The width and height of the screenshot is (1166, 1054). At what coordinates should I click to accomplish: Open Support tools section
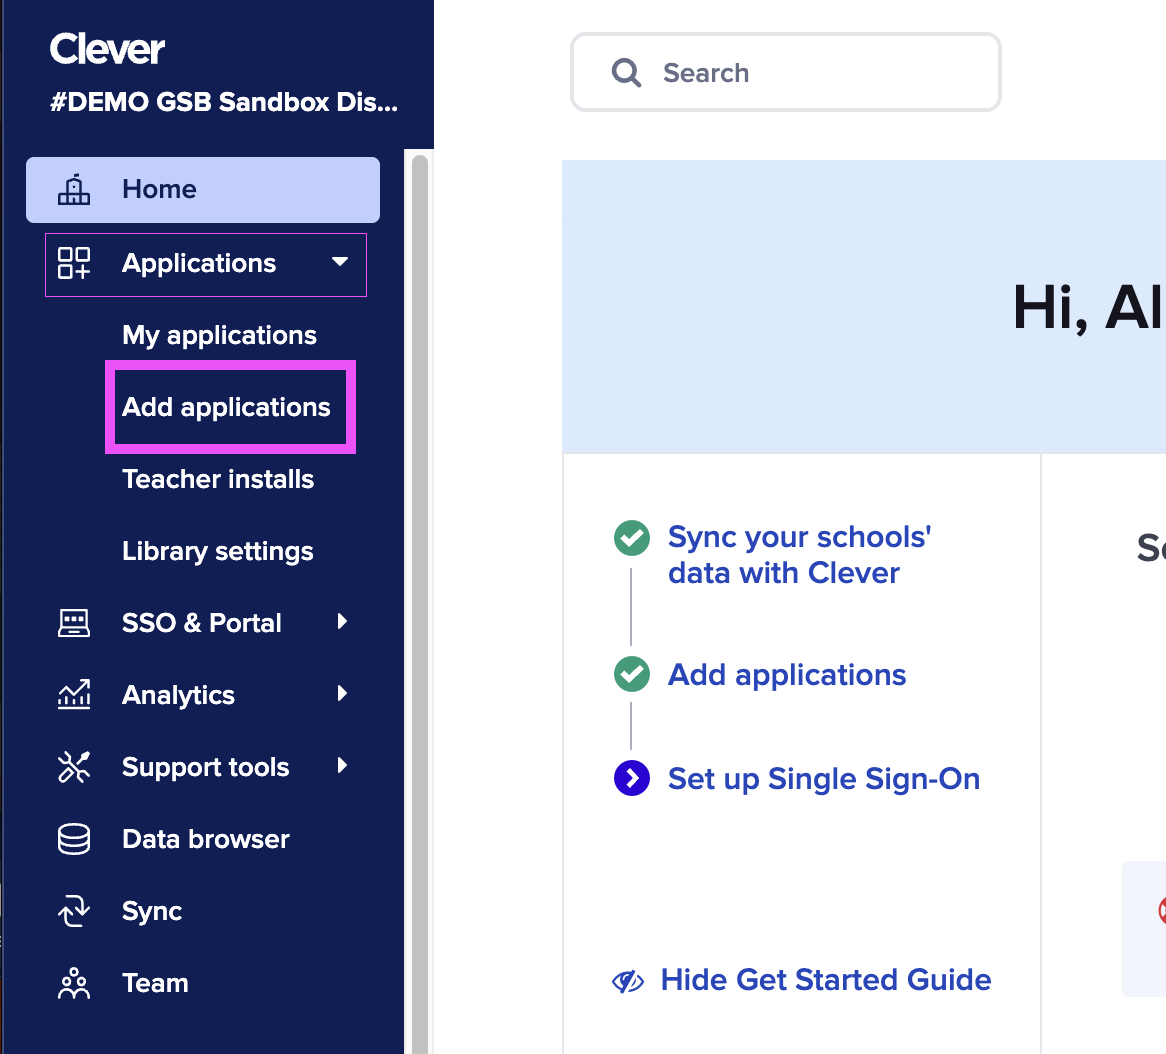pyautogui.click(x=203, y=767)
